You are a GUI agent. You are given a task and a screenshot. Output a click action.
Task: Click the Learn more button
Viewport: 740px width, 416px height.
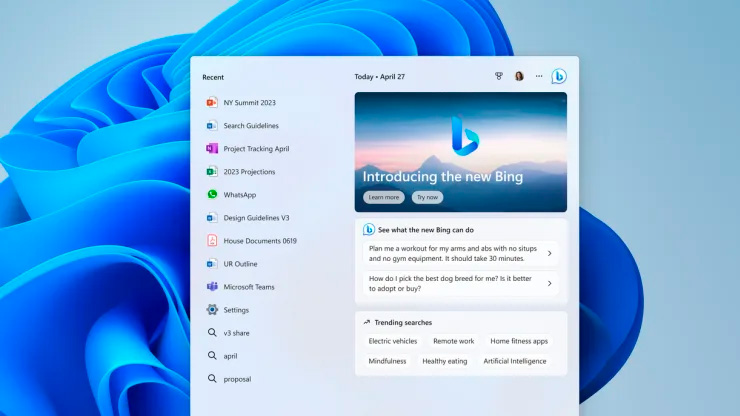pos(384,197)
